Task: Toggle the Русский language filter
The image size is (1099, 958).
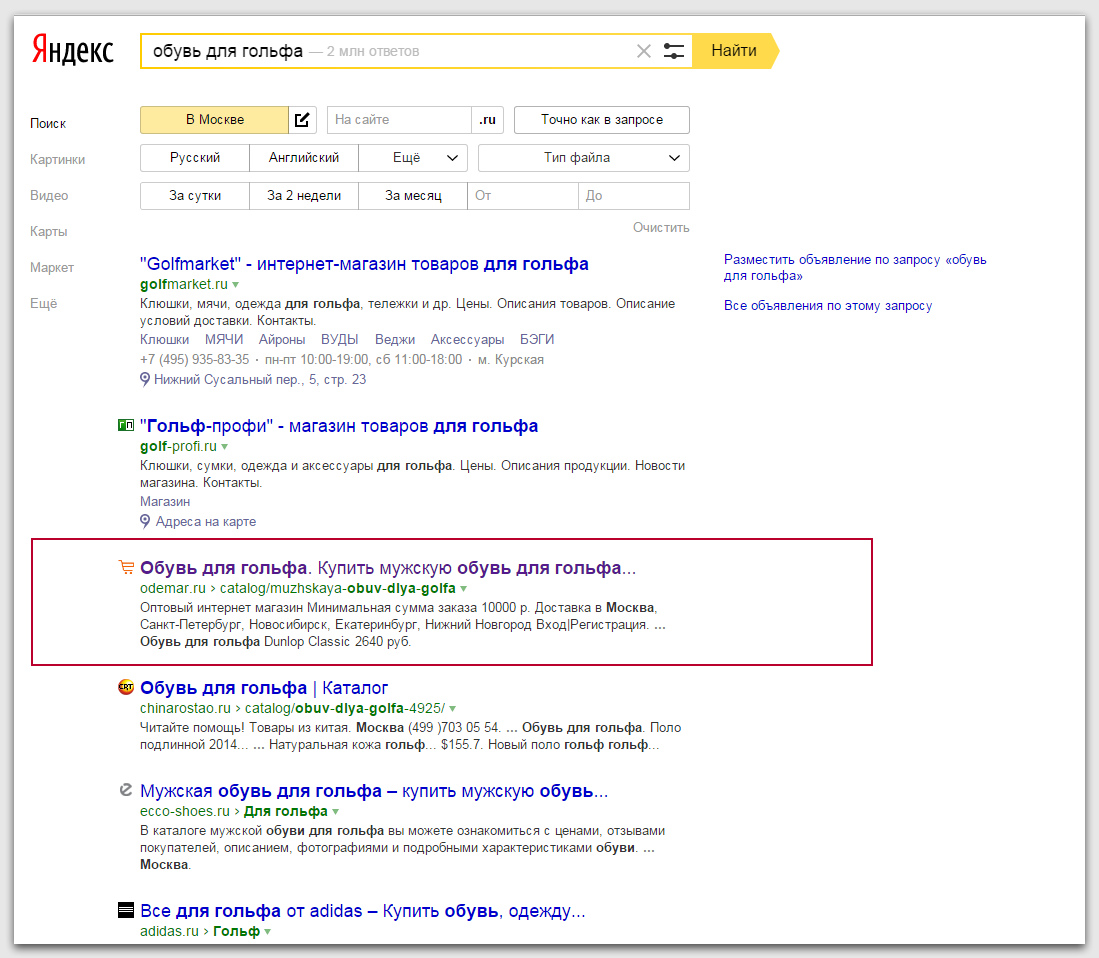Action: point(195,158)
